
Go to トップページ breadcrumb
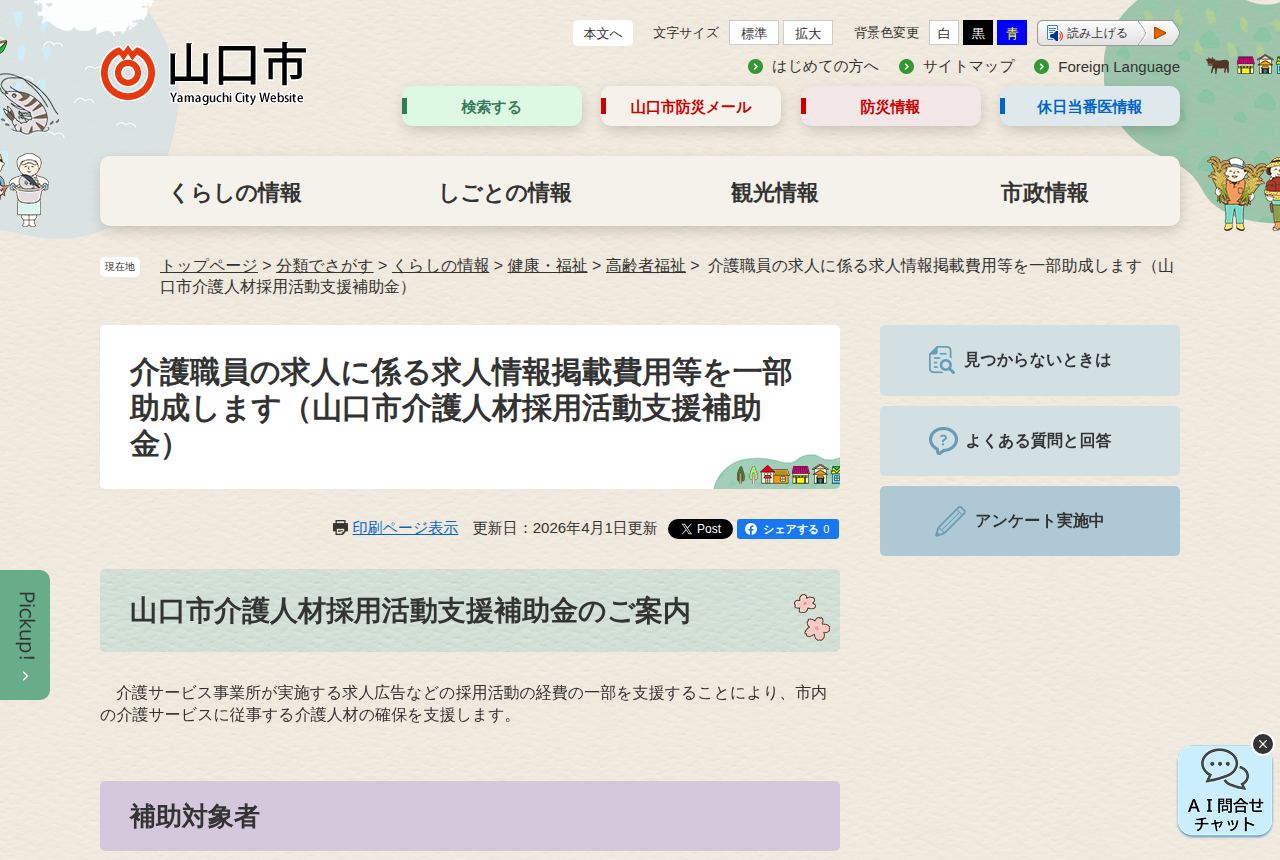point(209,265)
